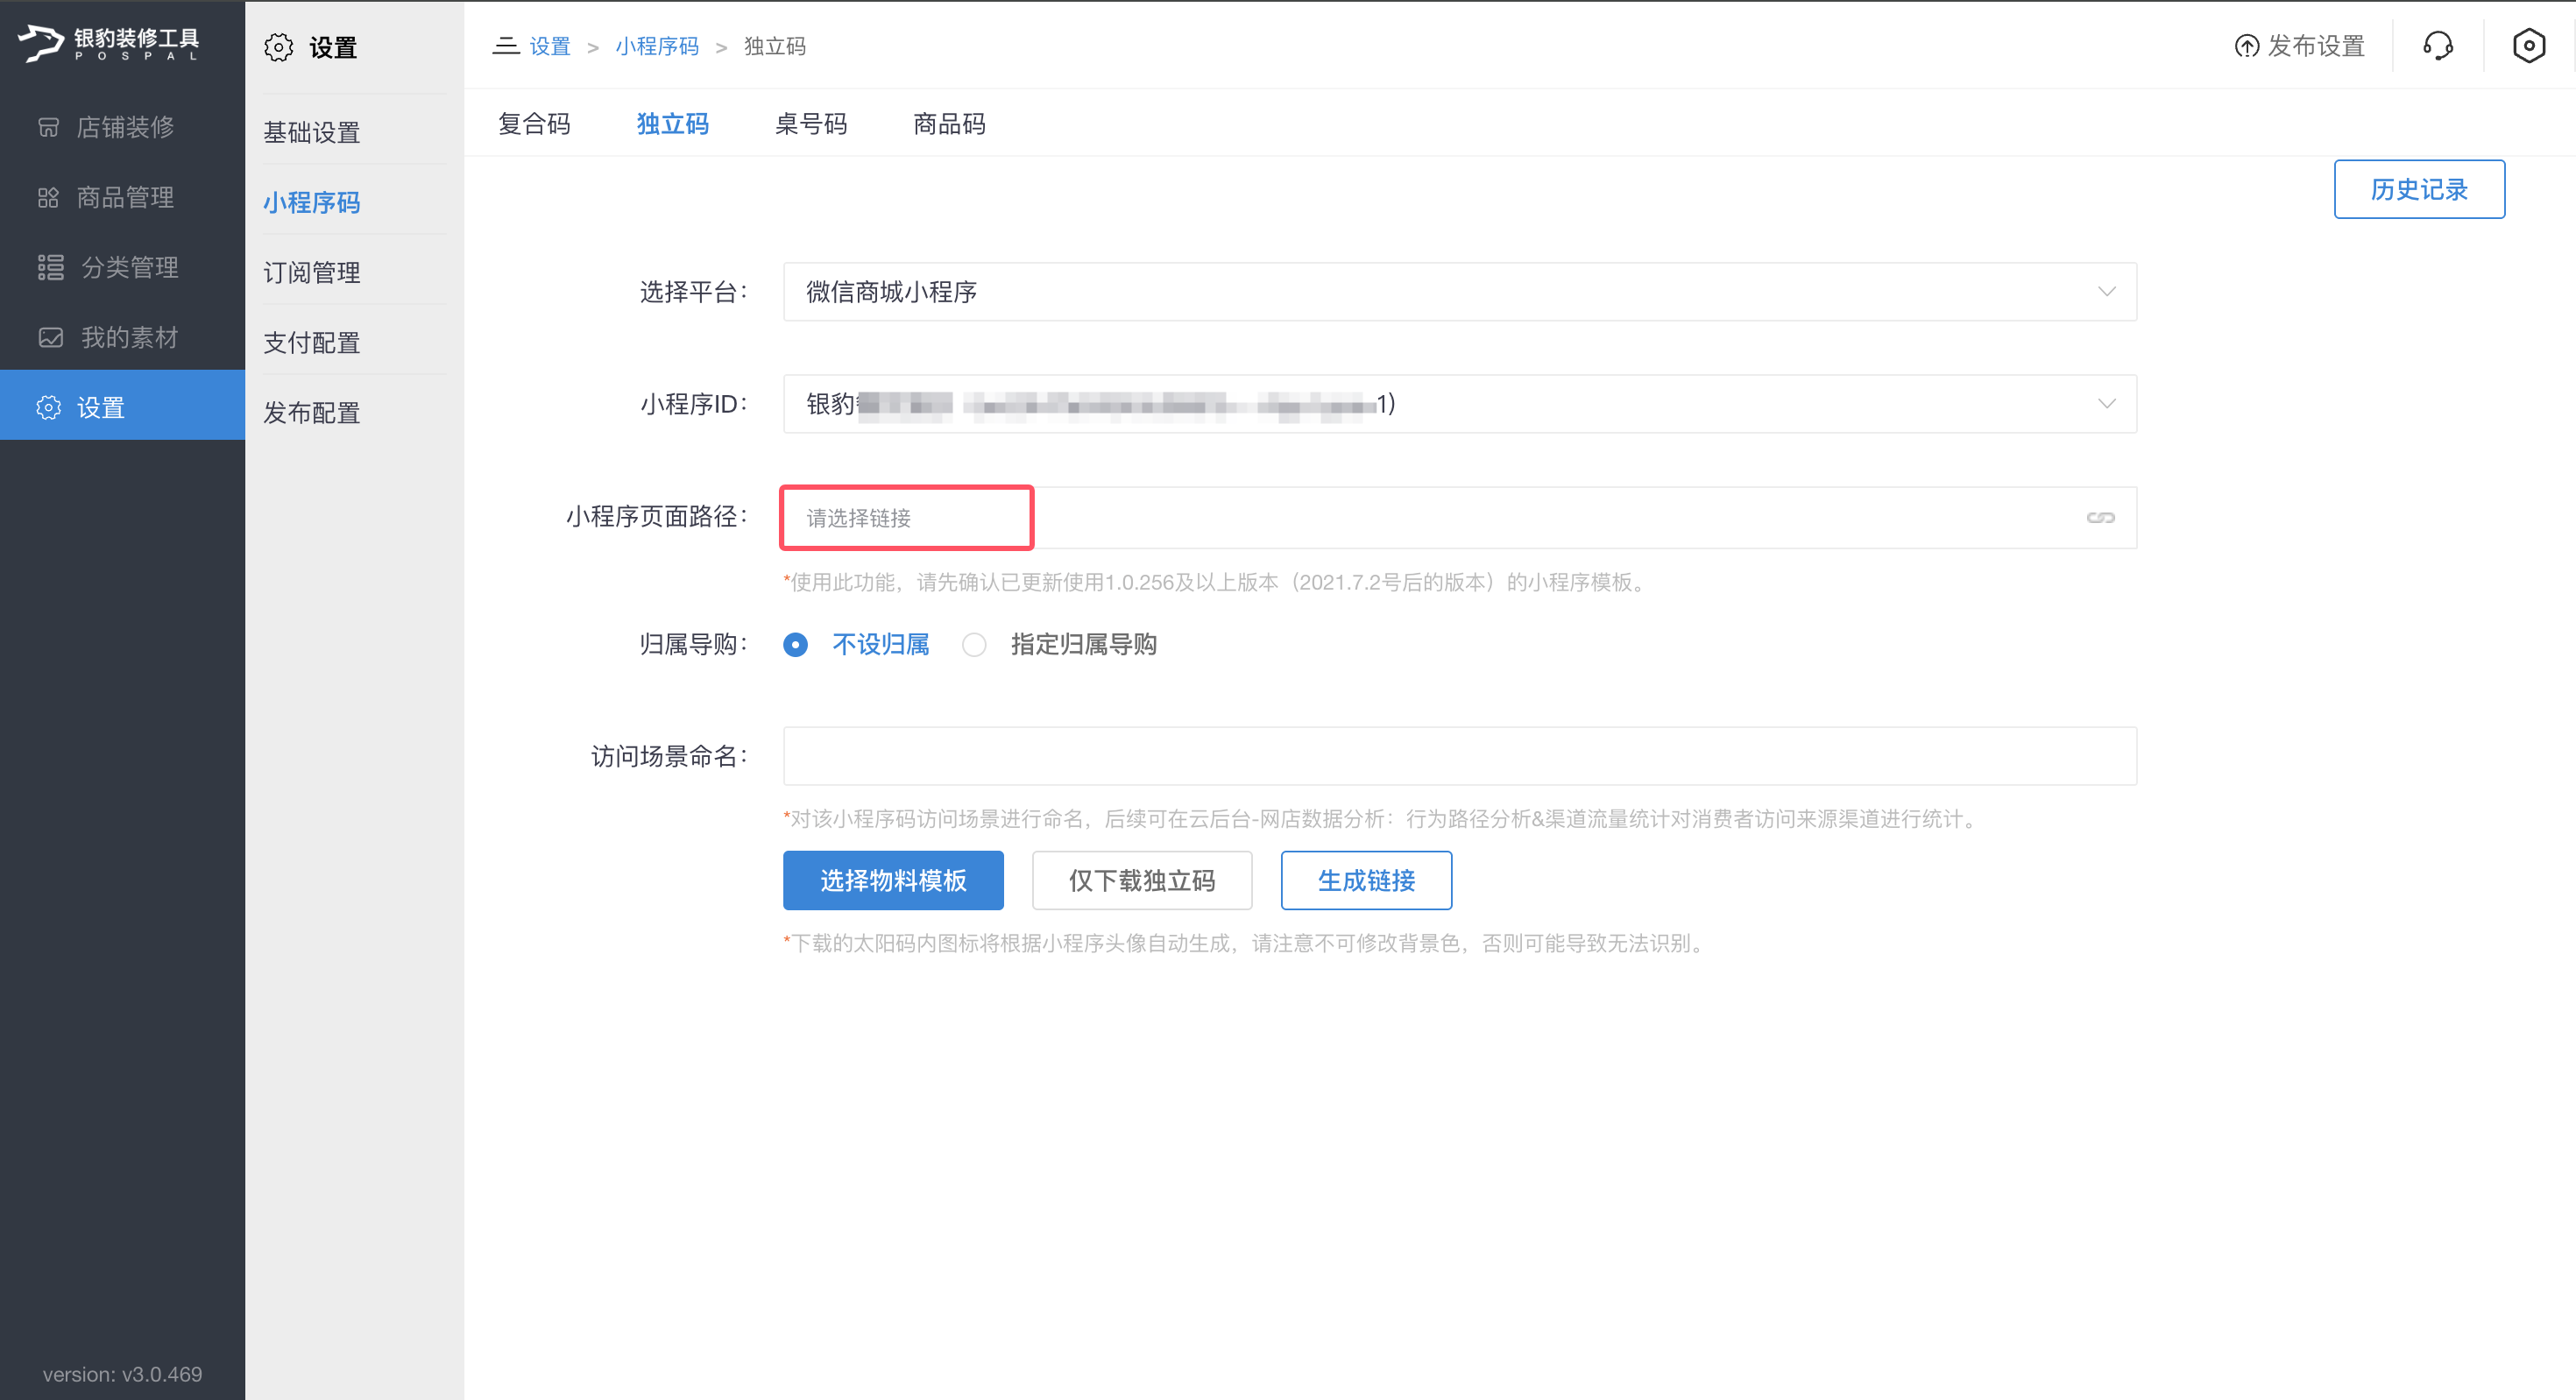Screen dimensions: 2576x1400
Task: Click the 独立码 breadcrumb text
Action: 775,46
